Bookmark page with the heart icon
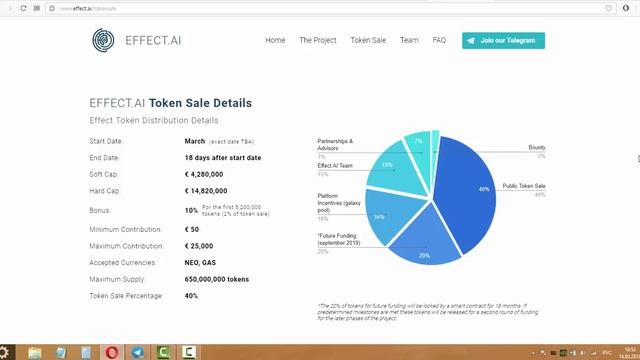 tap(609, 8)
